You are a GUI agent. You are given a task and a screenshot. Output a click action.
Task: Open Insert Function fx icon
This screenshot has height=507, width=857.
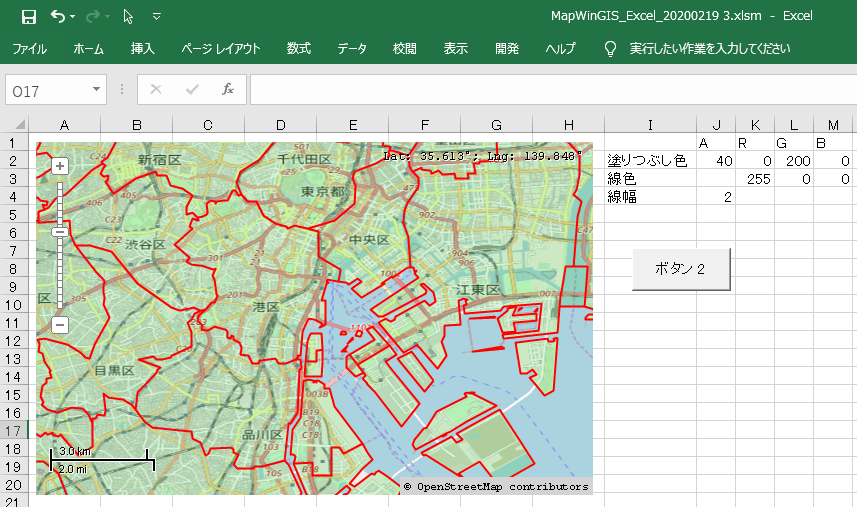coord(228,89)
